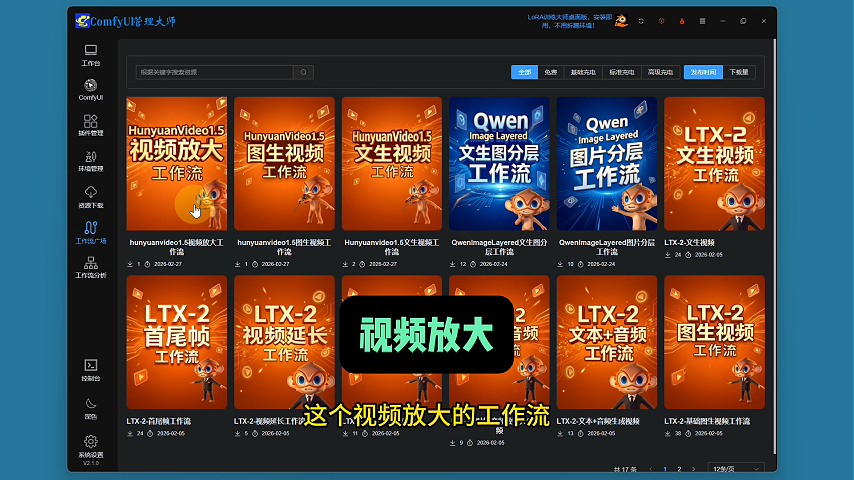
Task: Select the 免费 filter tab
Action: click(551, 72)
